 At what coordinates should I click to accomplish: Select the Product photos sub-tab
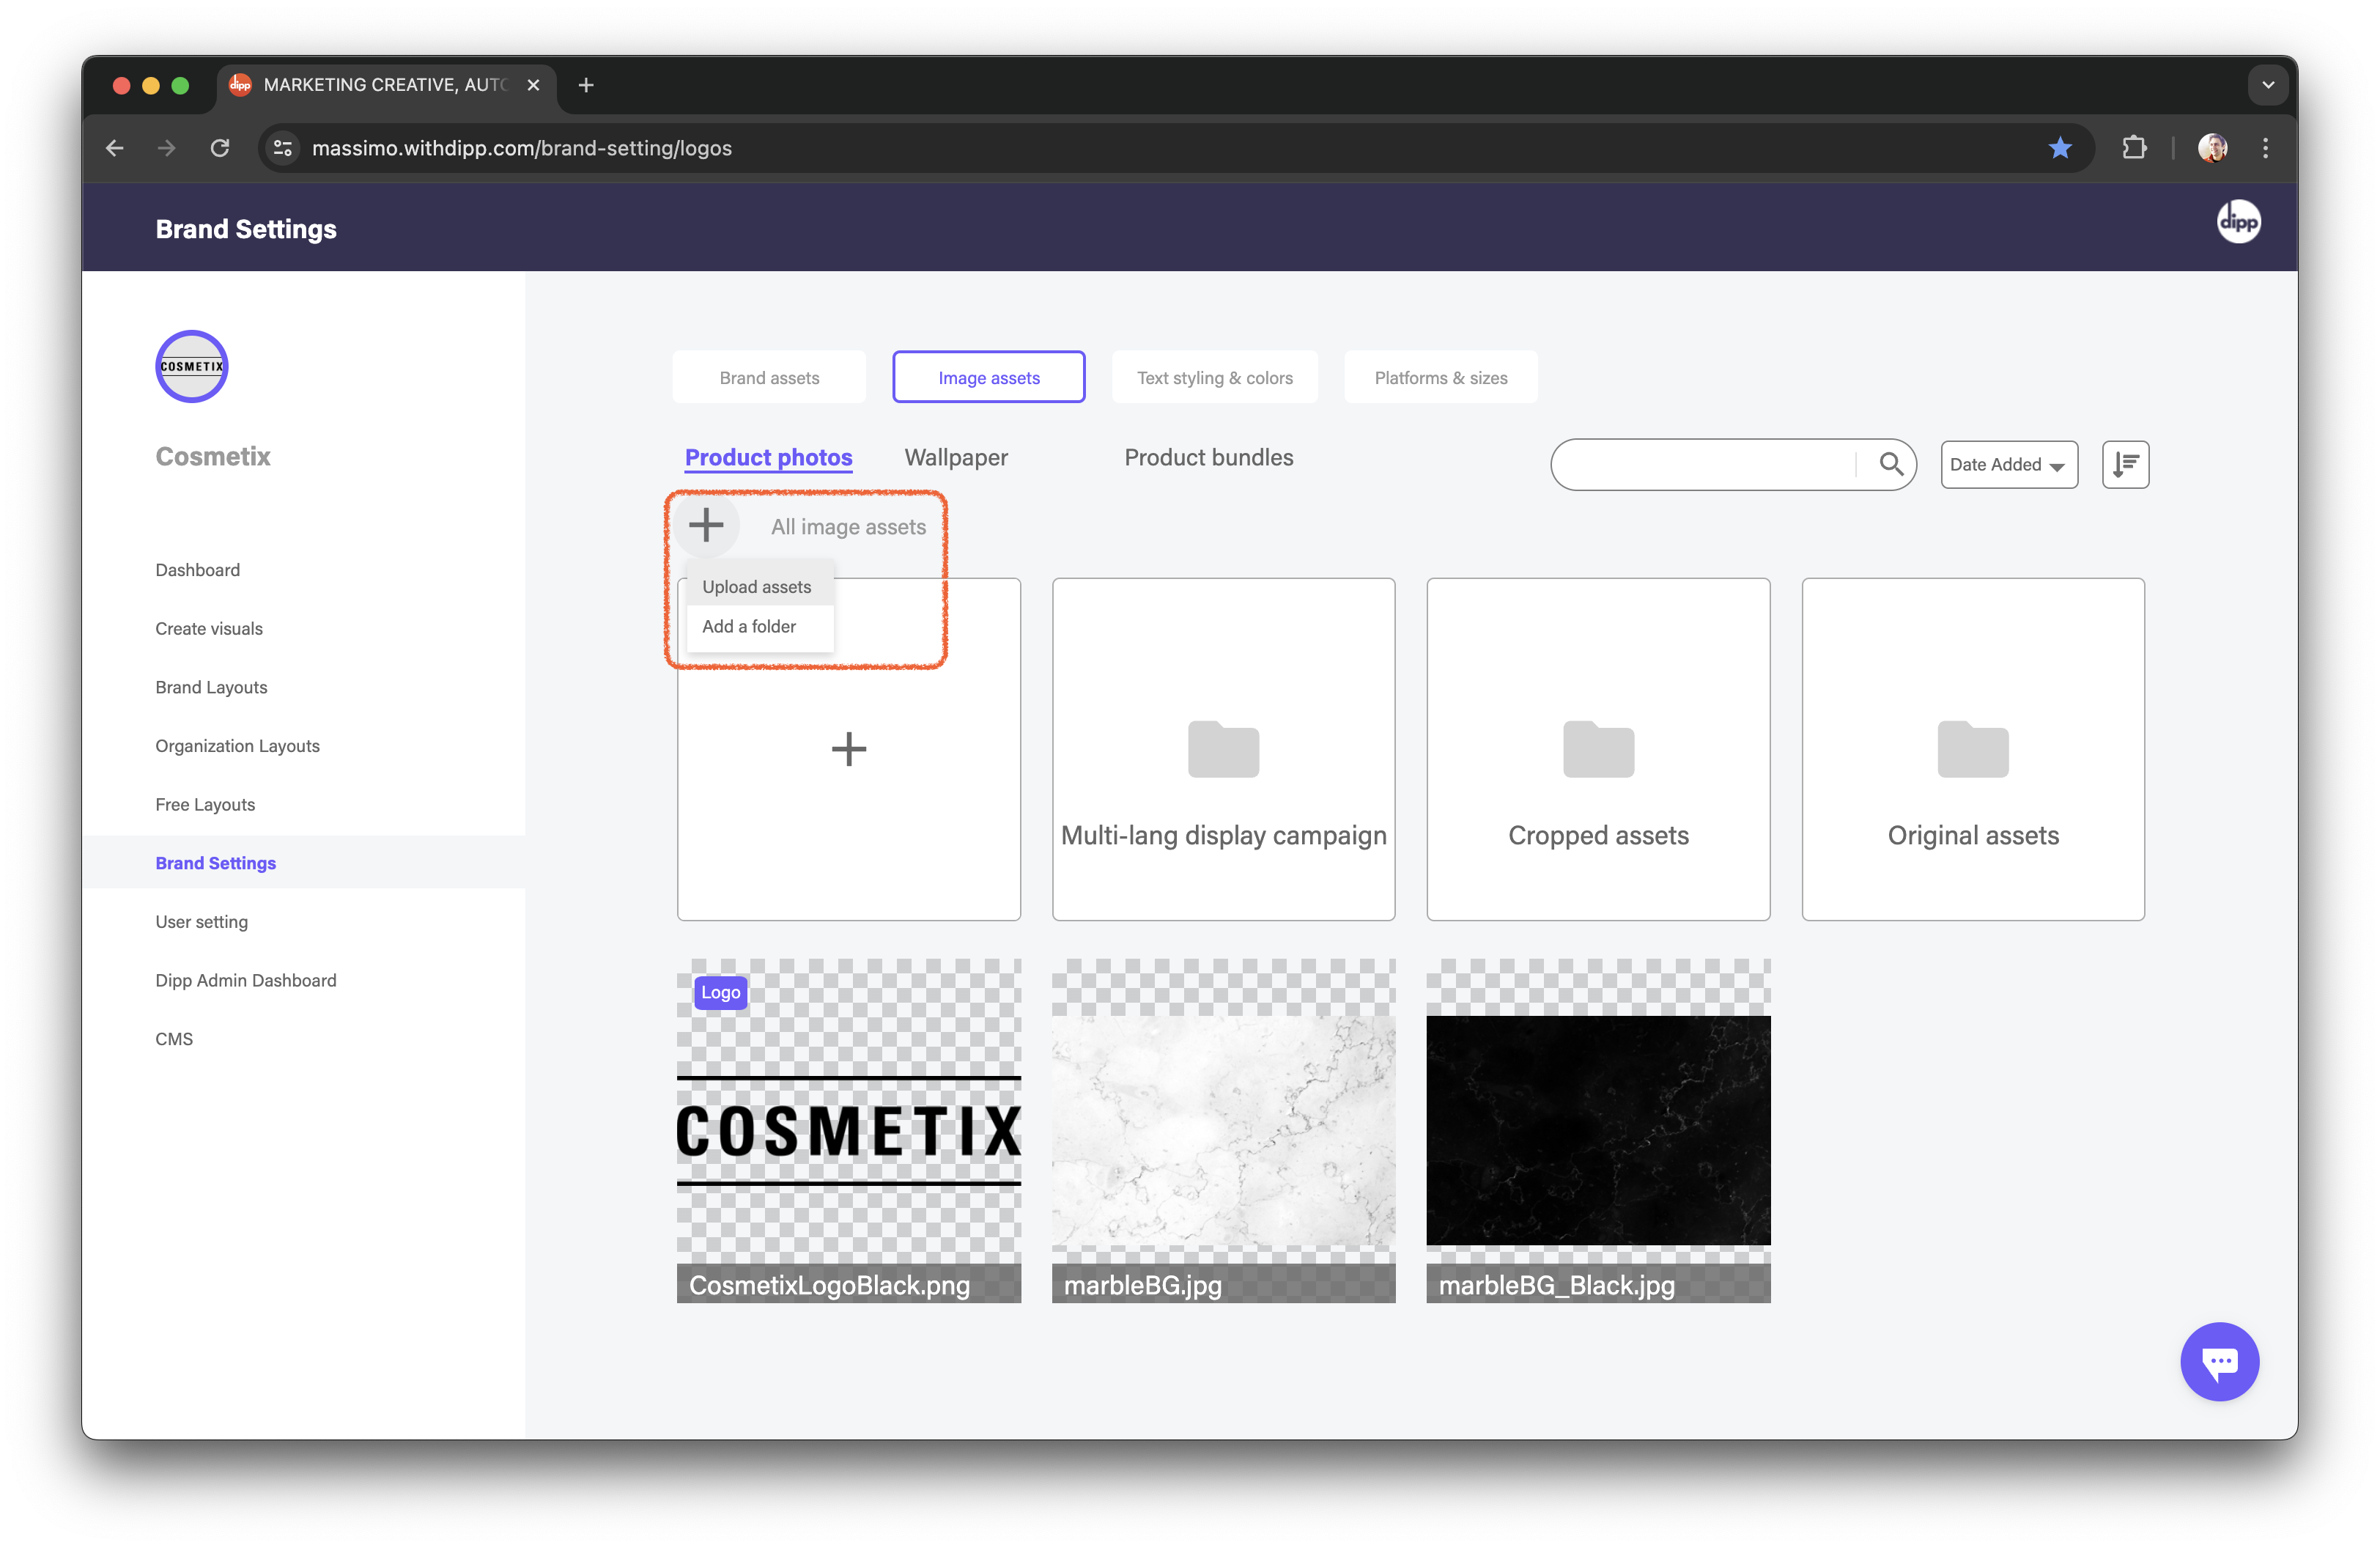[x=768, y=457]
